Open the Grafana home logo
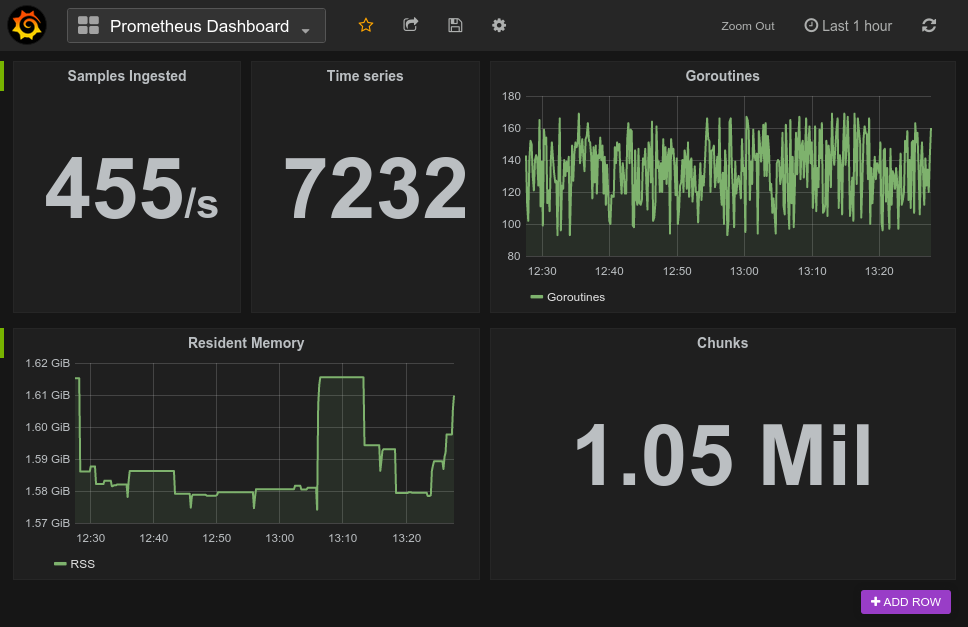Viewport: 968px width, 627px height. click(x=26, y=25)
